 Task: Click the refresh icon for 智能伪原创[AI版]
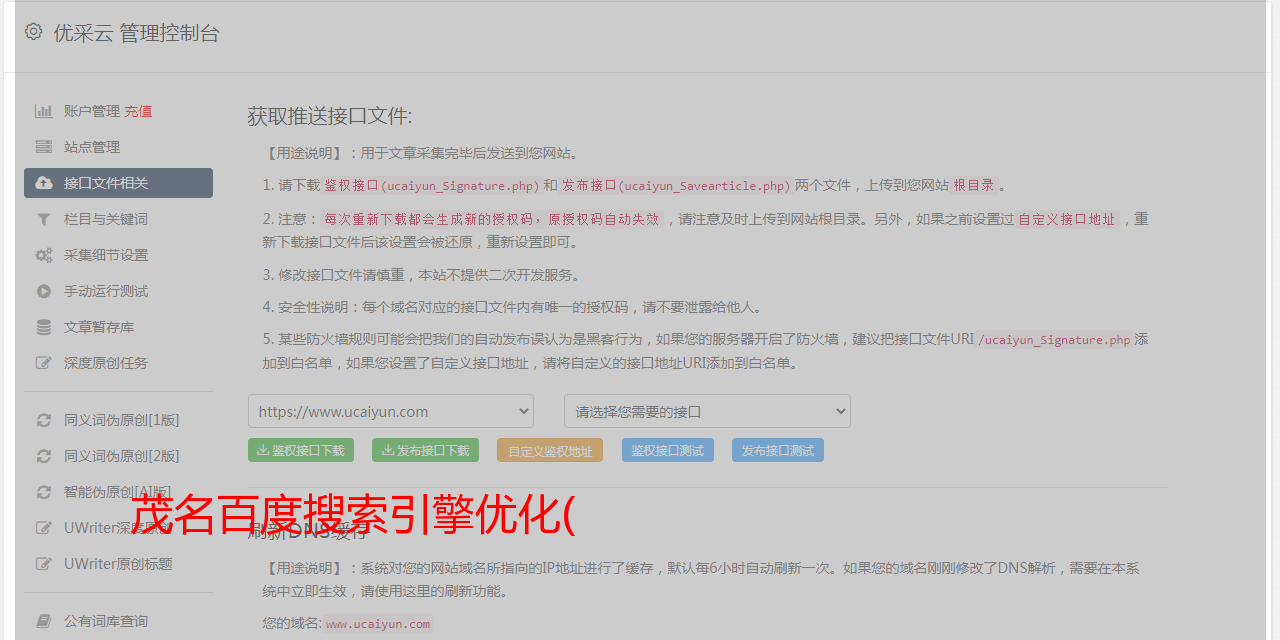click(44, 492)
